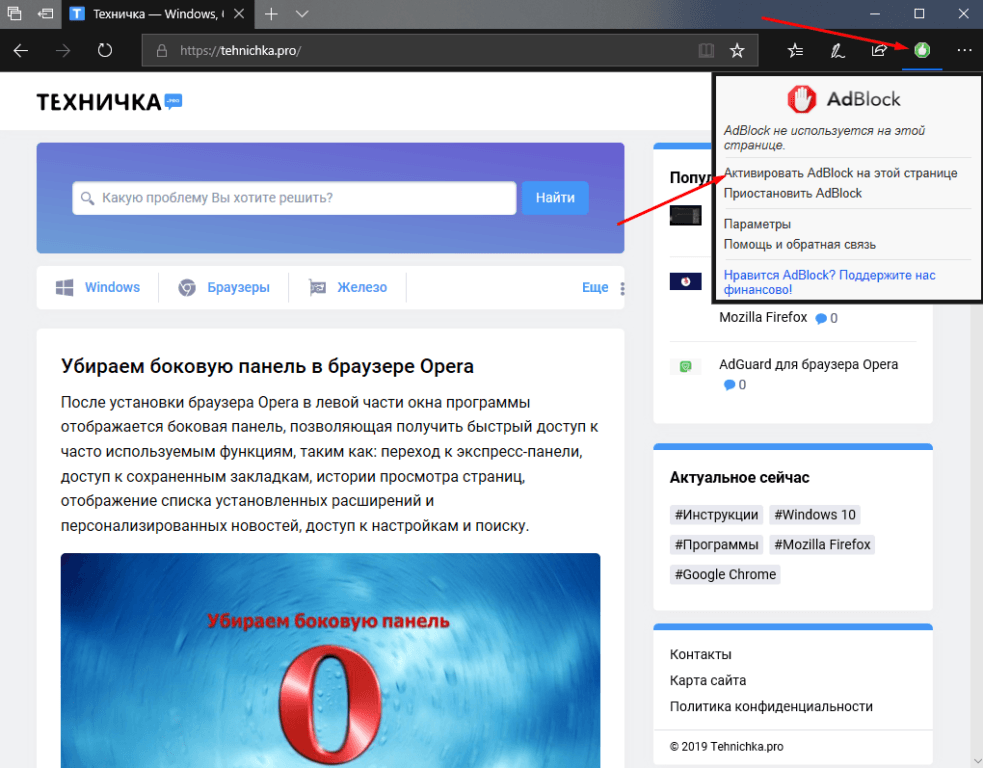Click the Какую проблему search input
983x768 pixels.
(294, 198)
